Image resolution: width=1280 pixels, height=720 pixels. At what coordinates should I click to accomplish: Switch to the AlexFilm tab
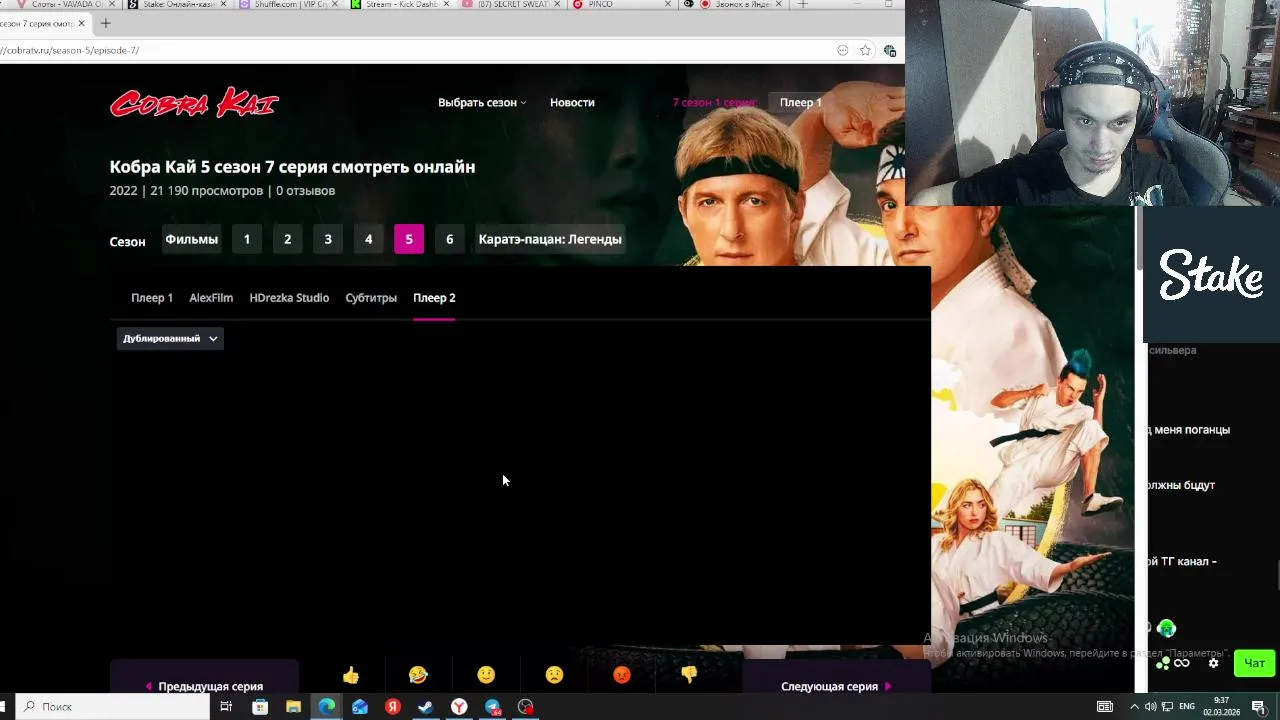211,298
